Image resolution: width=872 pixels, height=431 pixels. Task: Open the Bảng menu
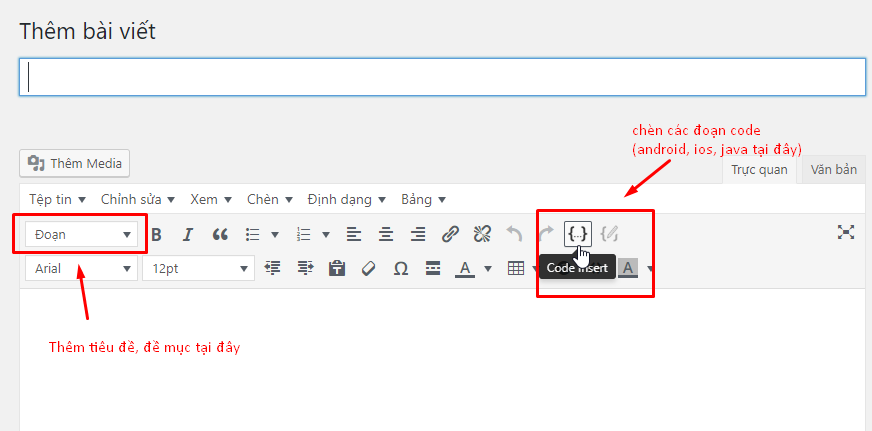click(x=423, y=199)
